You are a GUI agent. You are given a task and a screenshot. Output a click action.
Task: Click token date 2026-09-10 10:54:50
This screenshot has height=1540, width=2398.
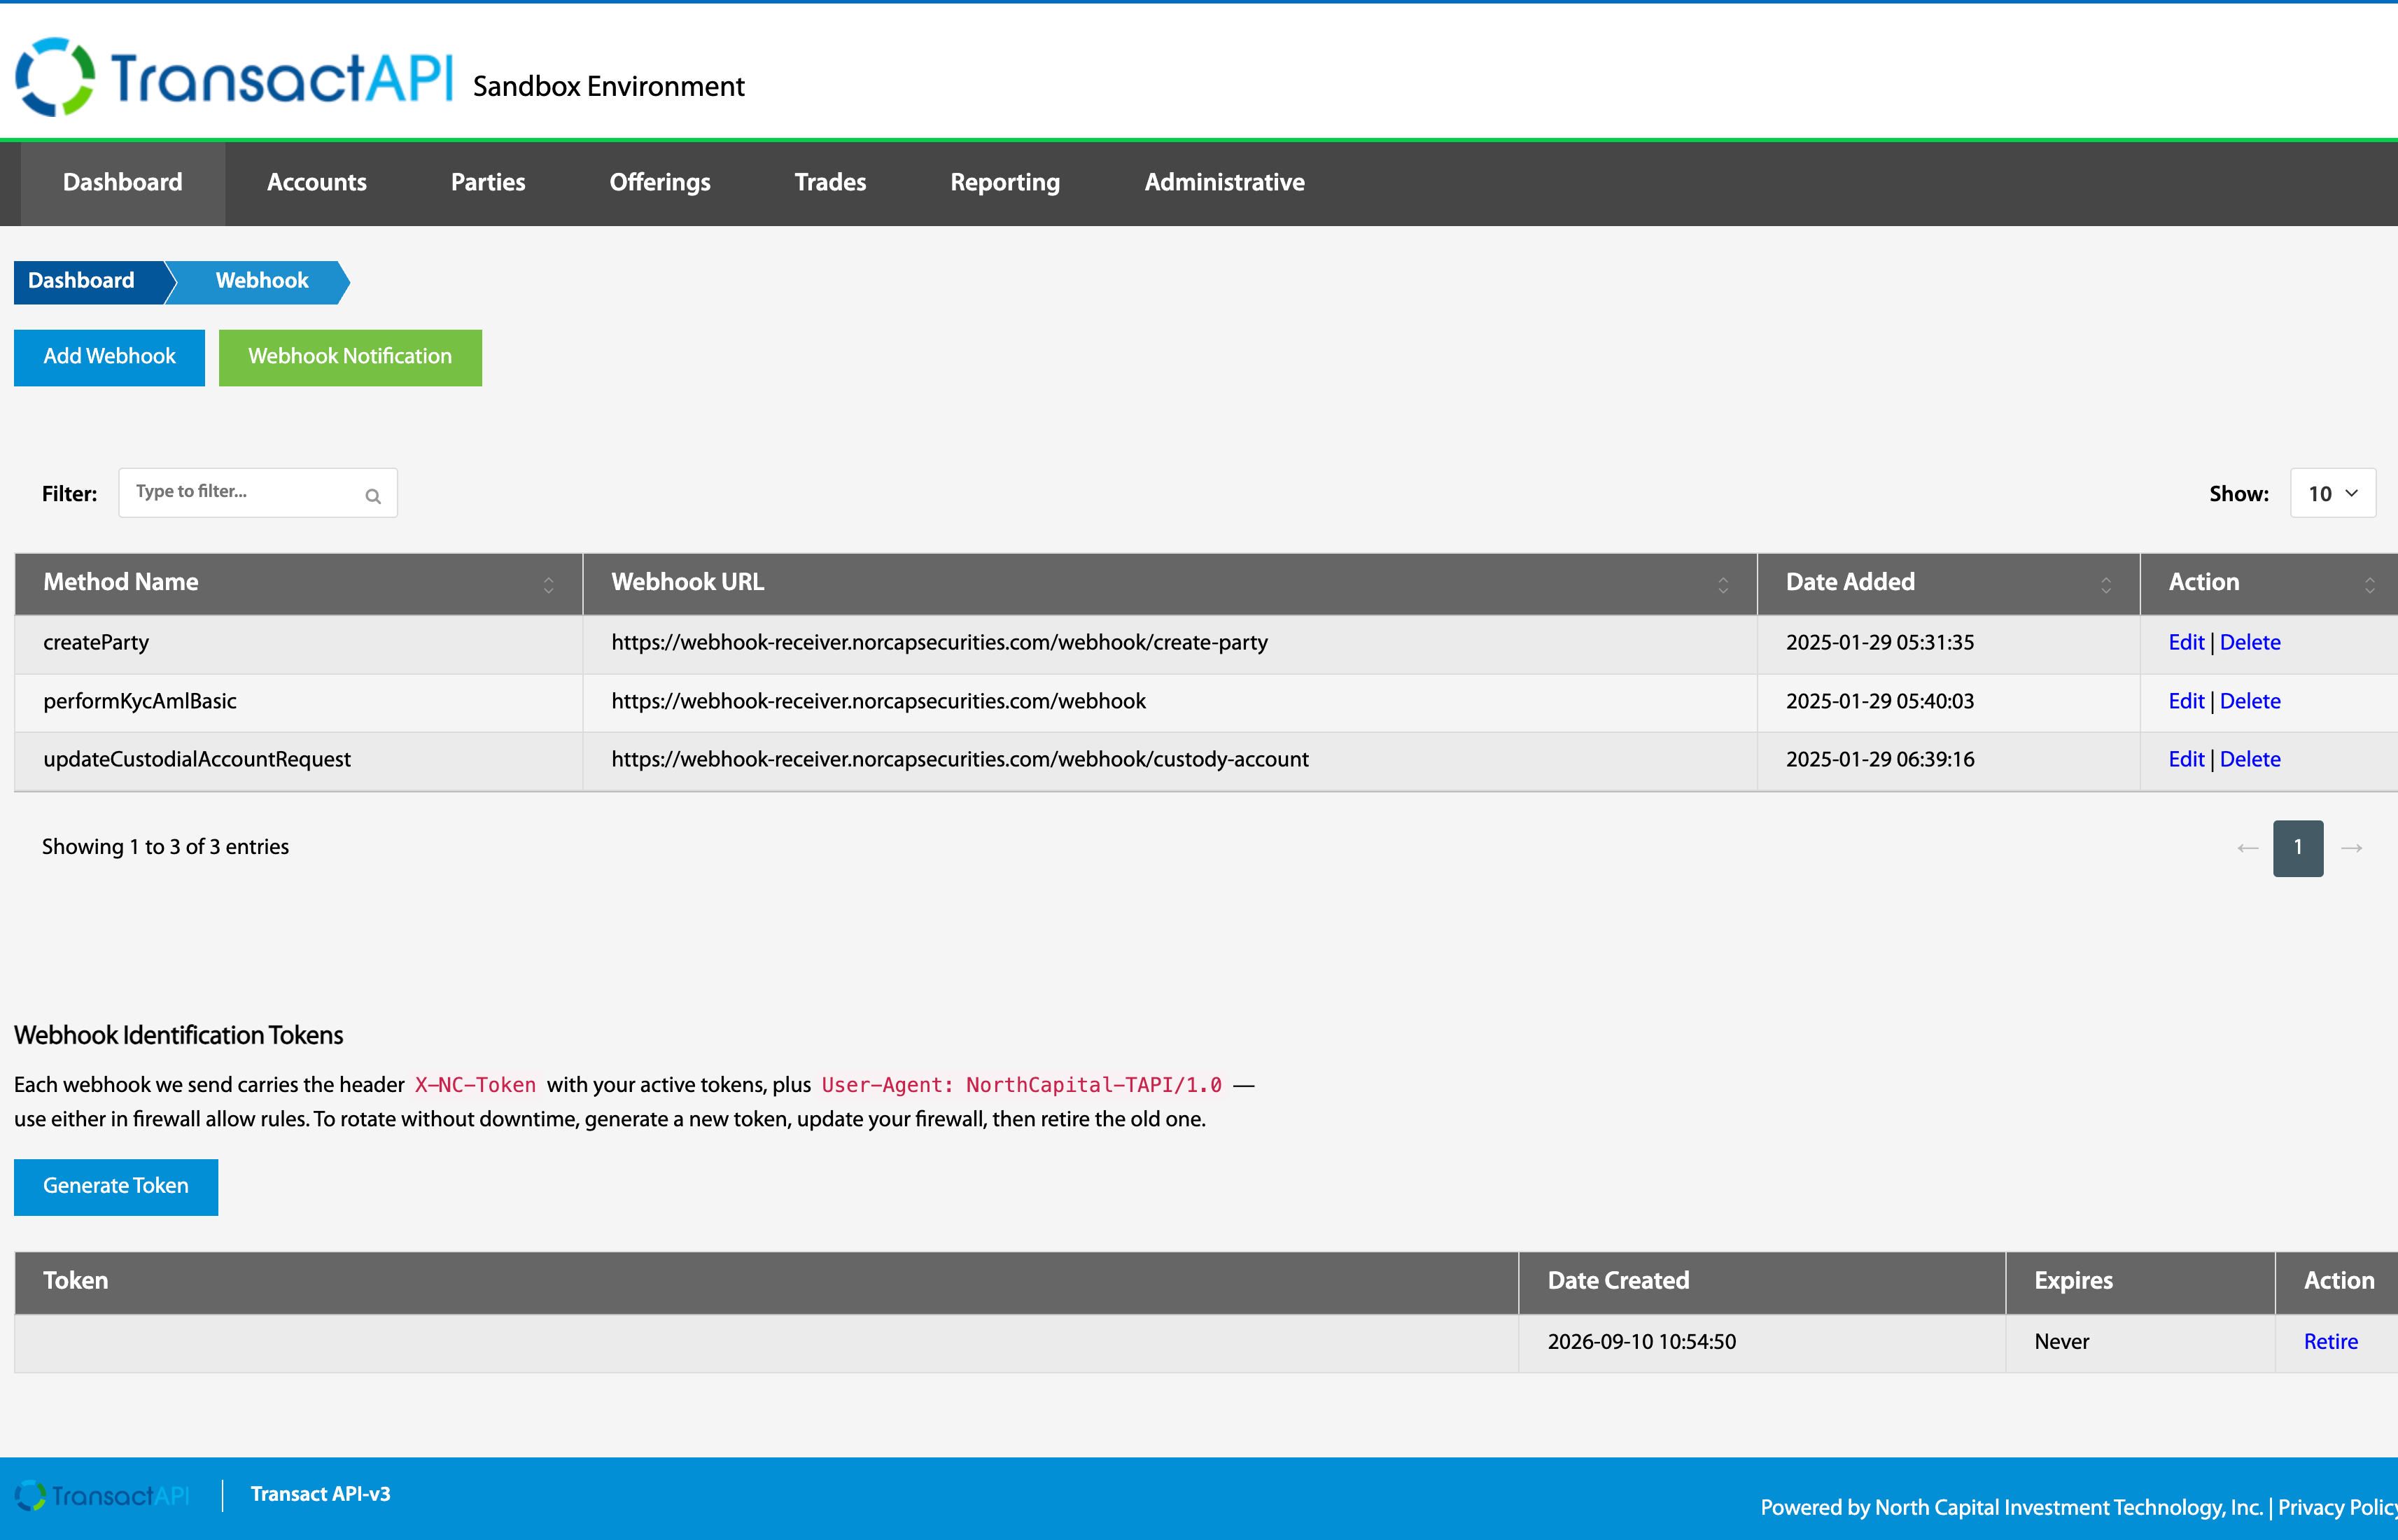coord(1642,1342)
